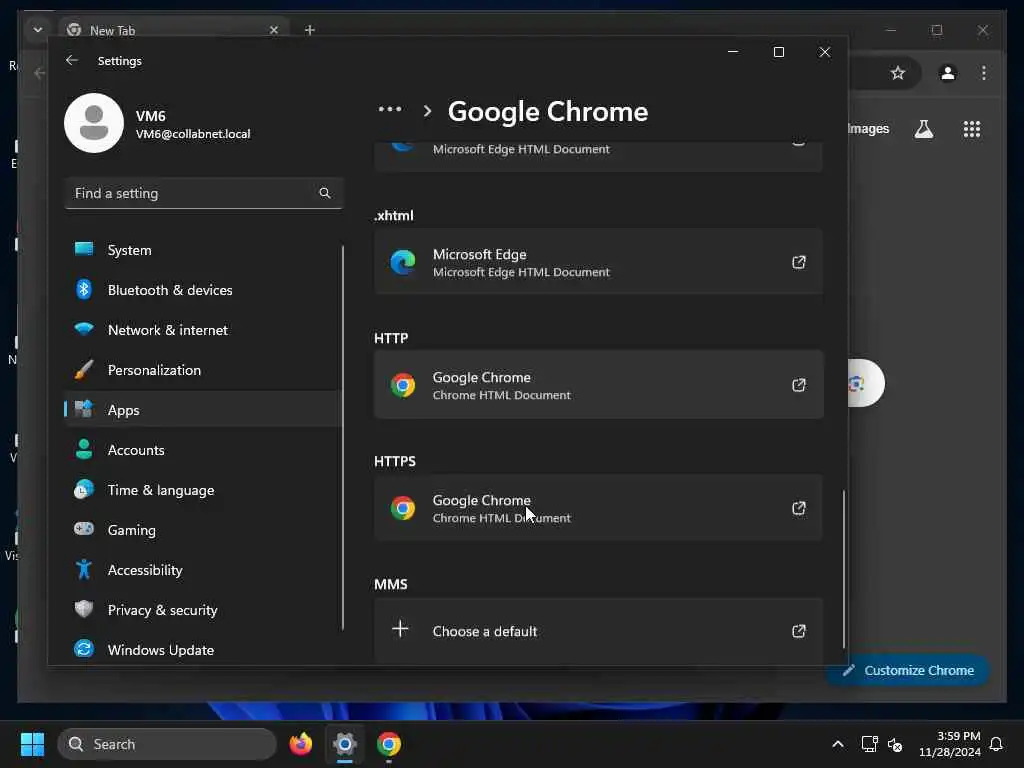Change HTTPS default Google Chrome row
1024x768 pixels.
(598, 508)
